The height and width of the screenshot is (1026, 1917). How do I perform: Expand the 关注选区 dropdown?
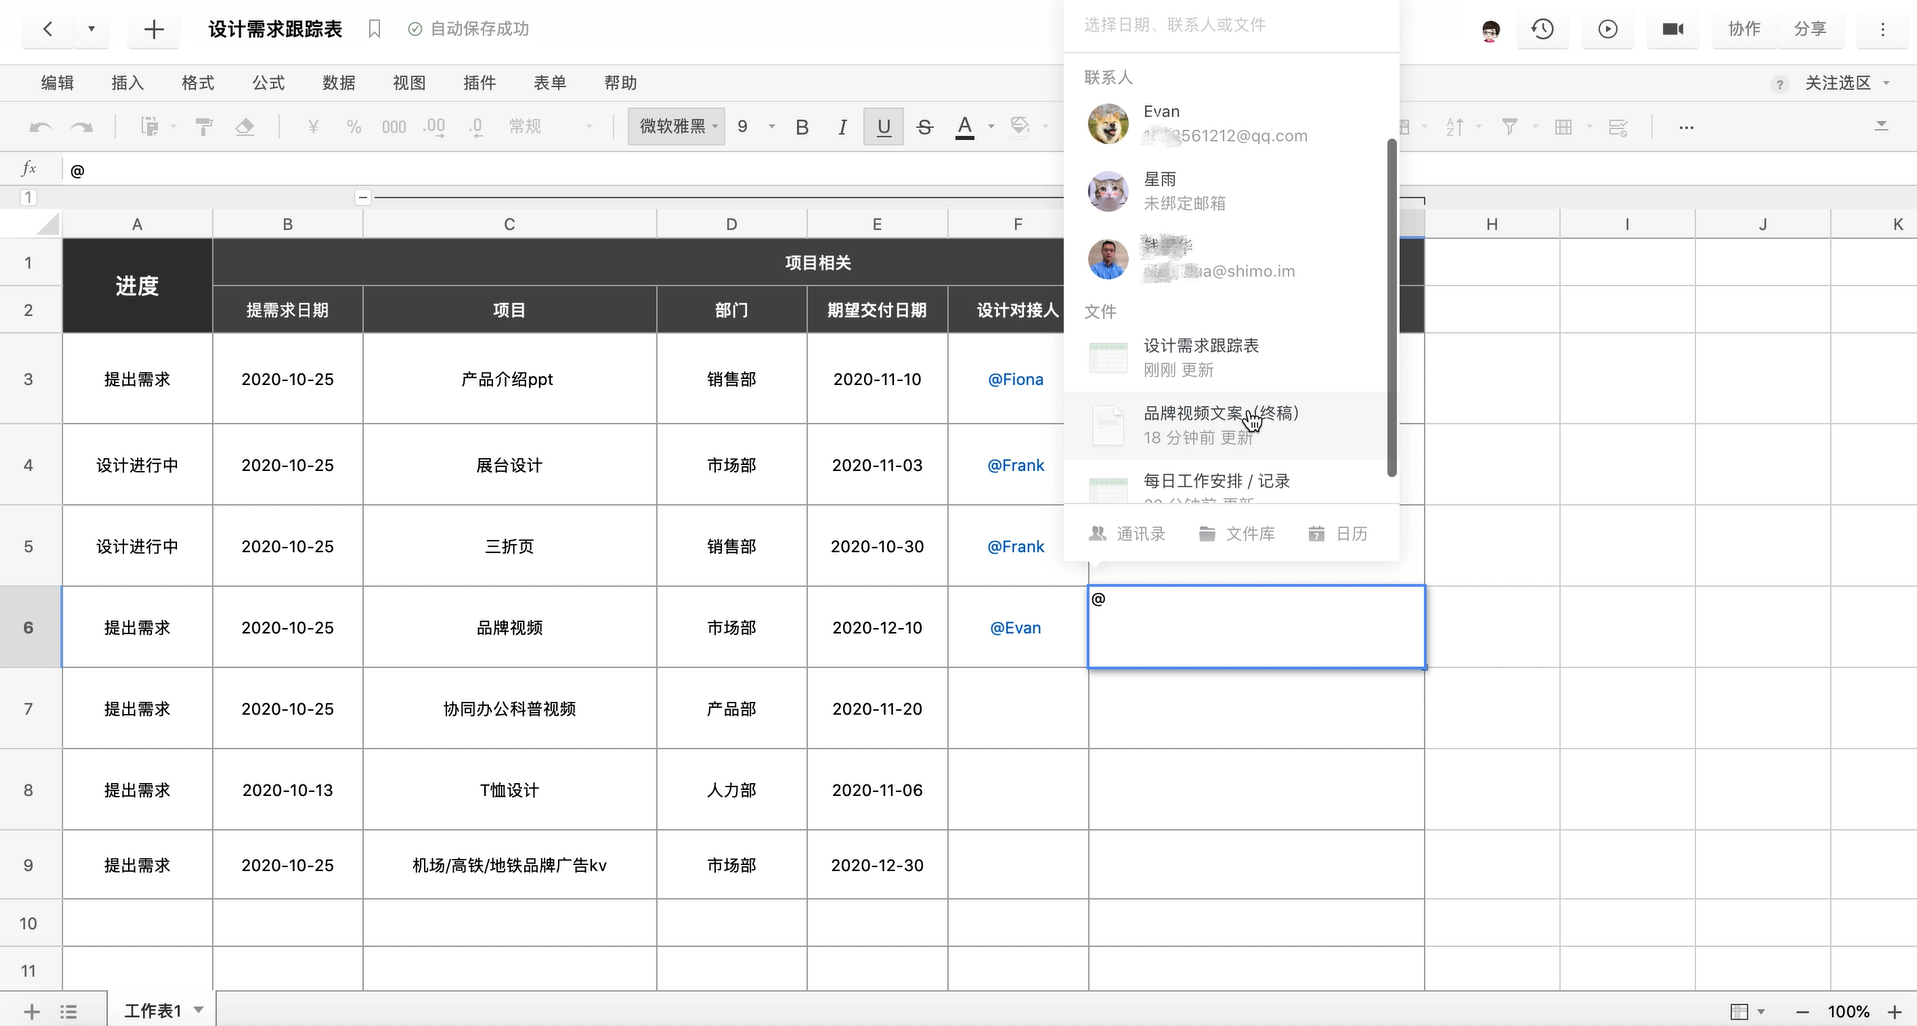tap(1848, 83)
